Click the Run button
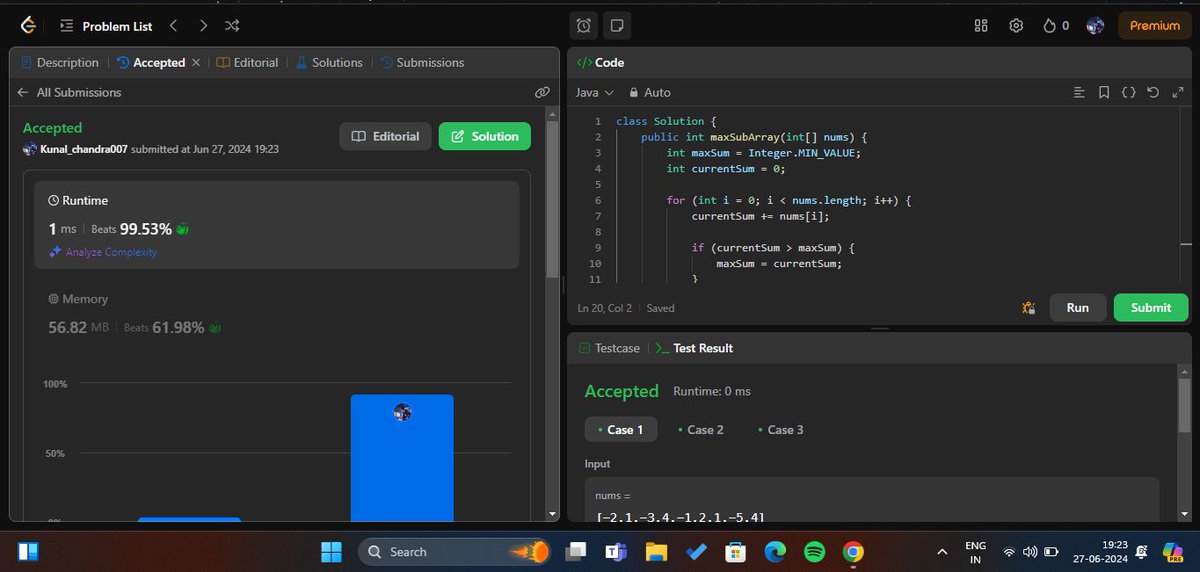Image resolution: width=1200 pixels, height=572 pixels. tap(1077, 307)
